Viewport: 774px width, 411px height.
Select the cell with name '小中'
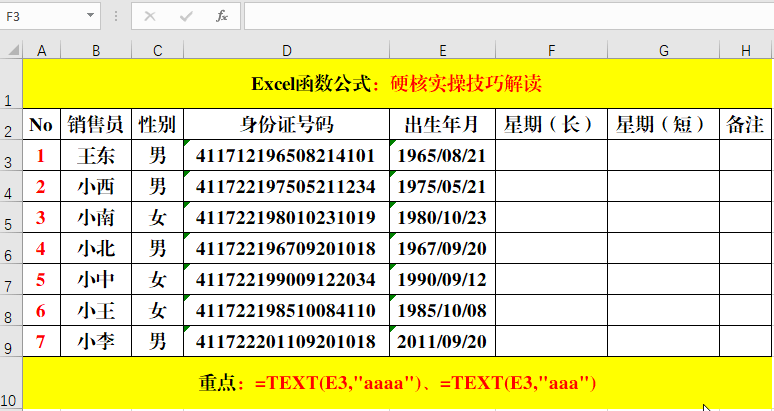pyautogui.click(x=96, y=279)
